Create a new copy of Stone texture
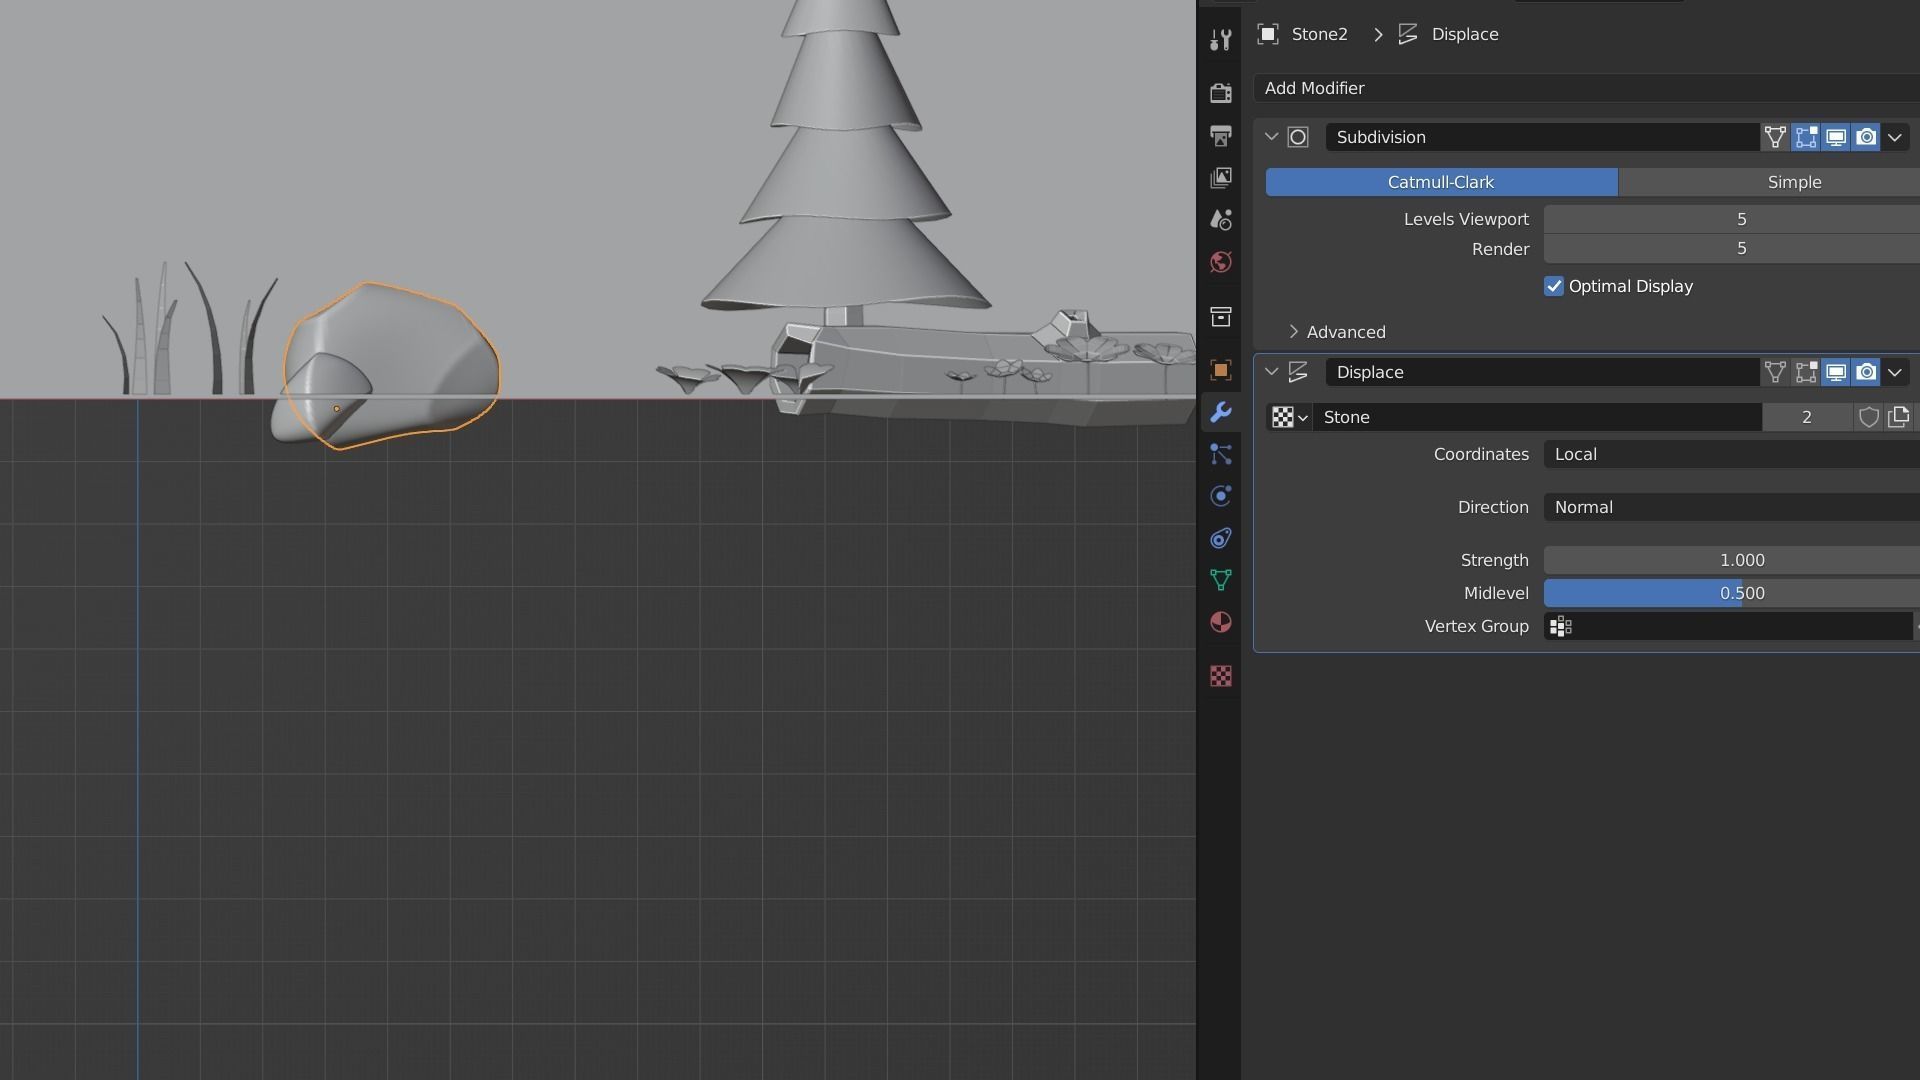Screen dimensions: 1920x1080 click(x=1898, y=417)
